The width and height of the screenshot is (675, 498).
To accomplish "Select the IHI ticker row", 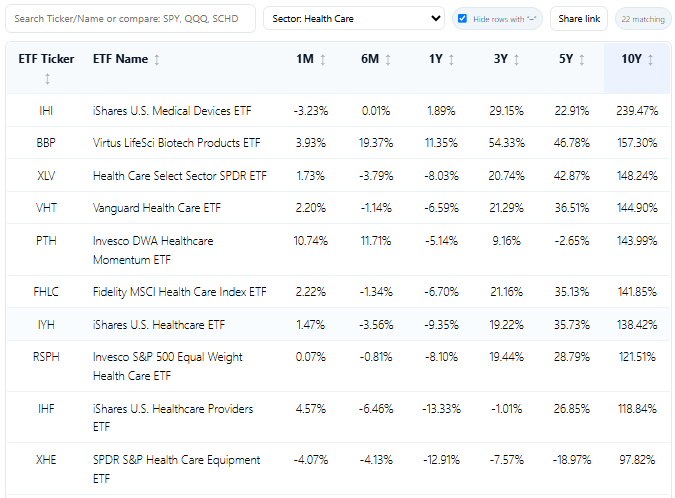I will (x=47, y=110).
